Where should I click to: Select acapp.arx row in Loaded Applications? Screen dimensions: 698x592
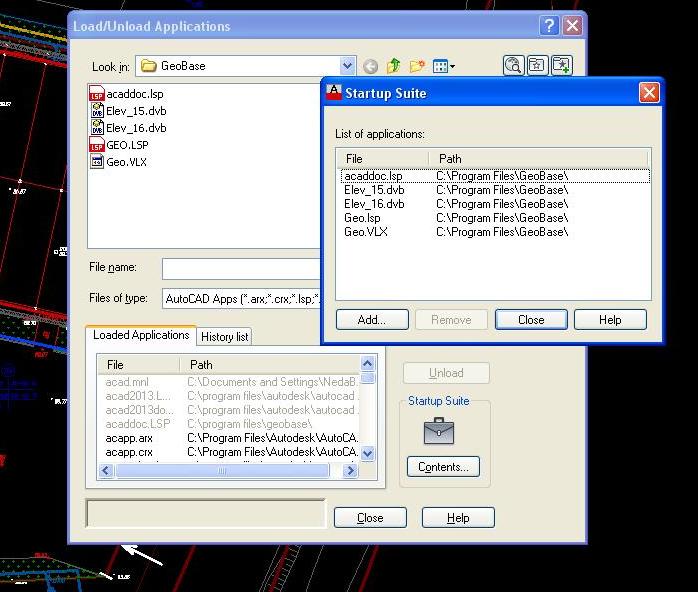[229, 438]
